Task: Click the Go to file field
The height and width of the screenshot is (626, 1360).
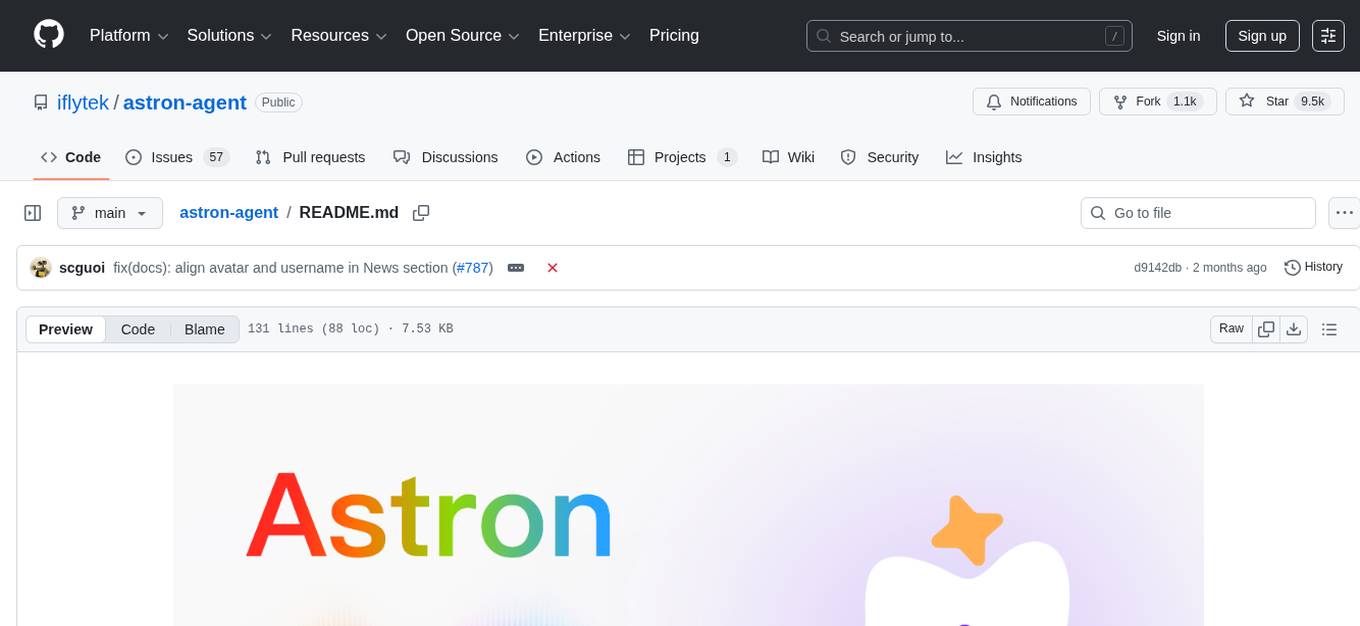Action: click(1197, 212)
